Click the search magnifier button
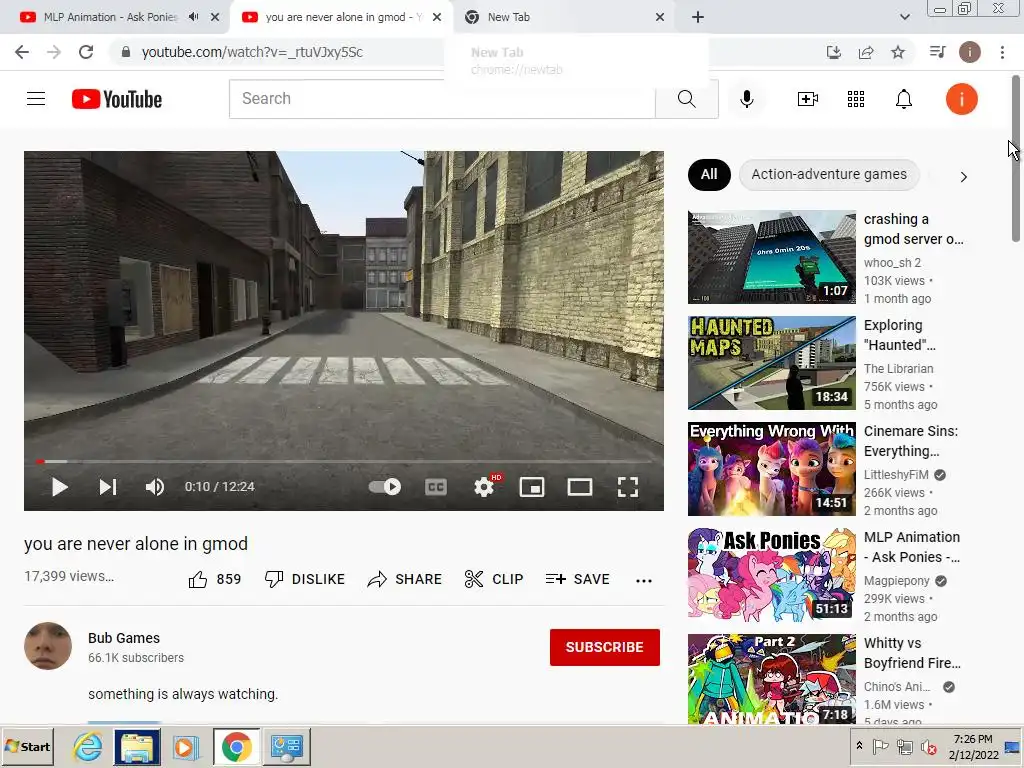 (x=686, y=99)
